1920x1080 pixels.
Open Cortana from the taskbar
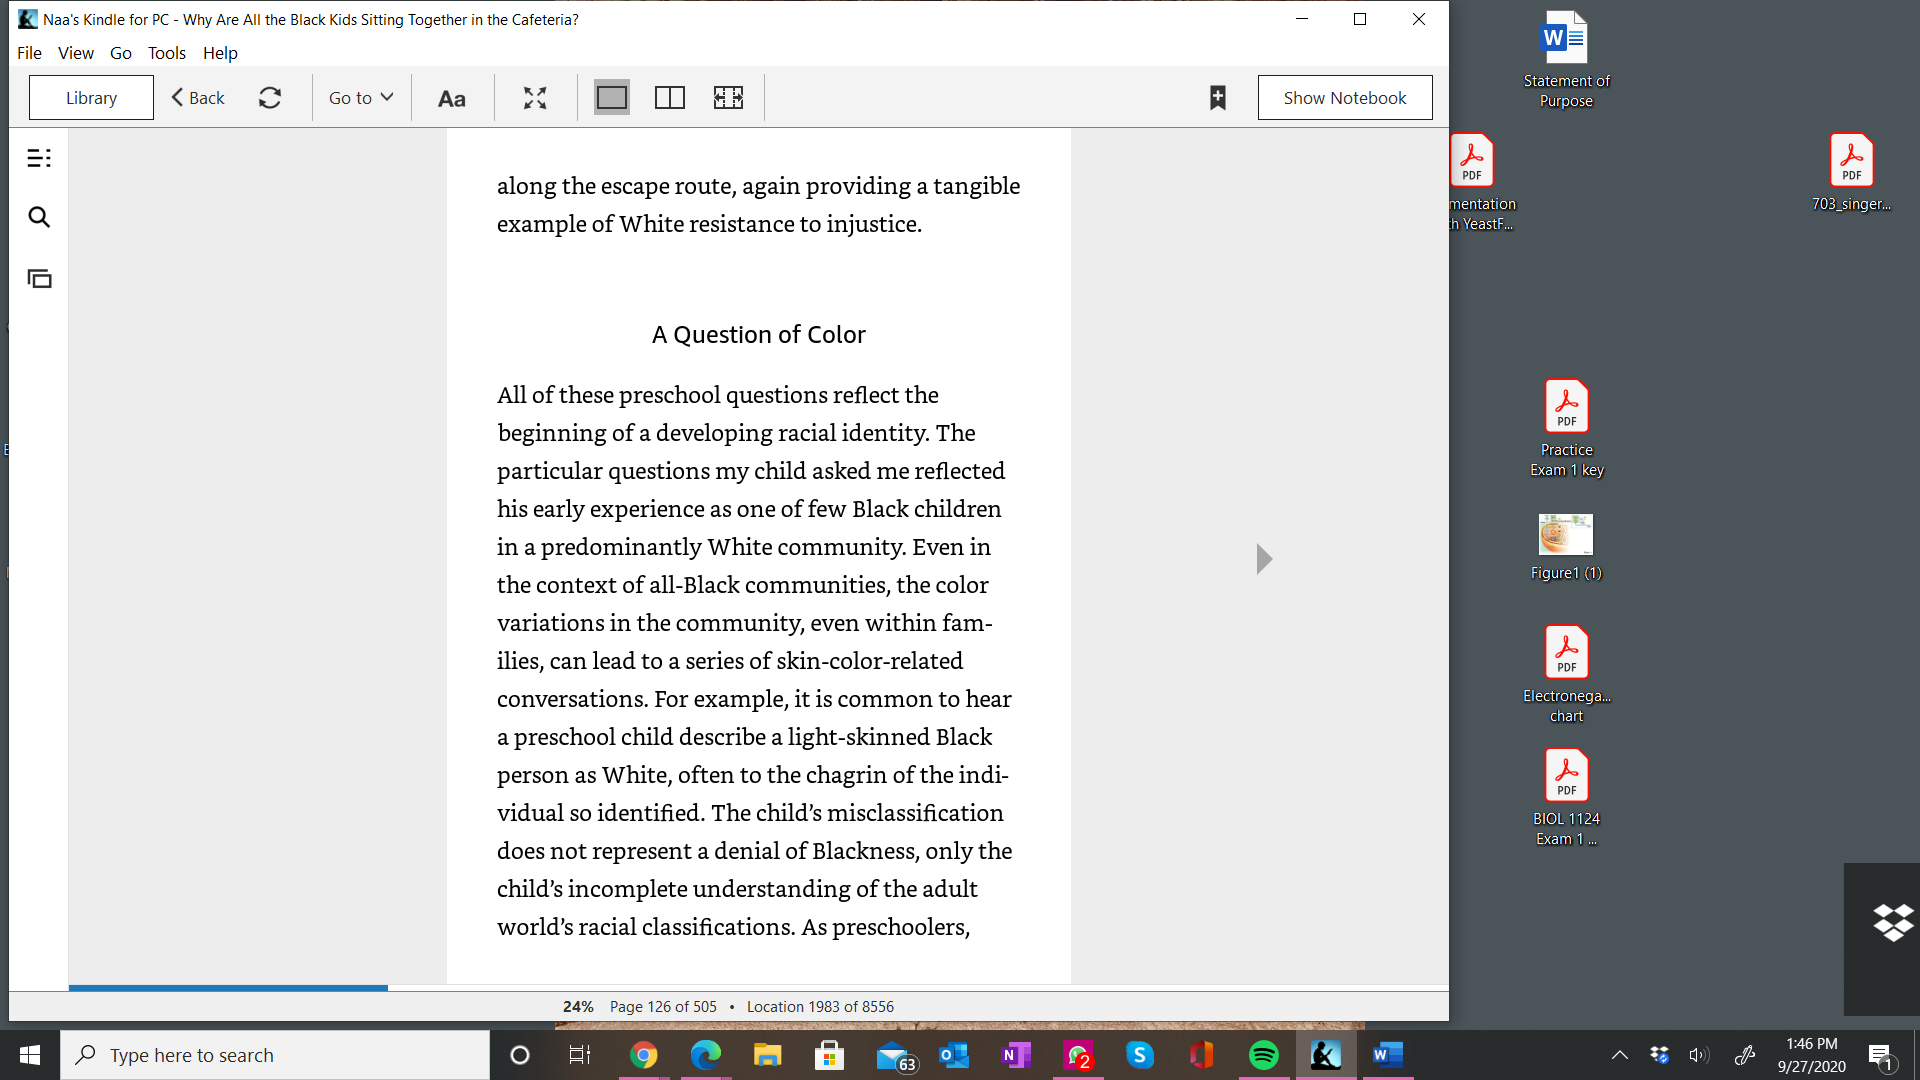point(520,1055)
